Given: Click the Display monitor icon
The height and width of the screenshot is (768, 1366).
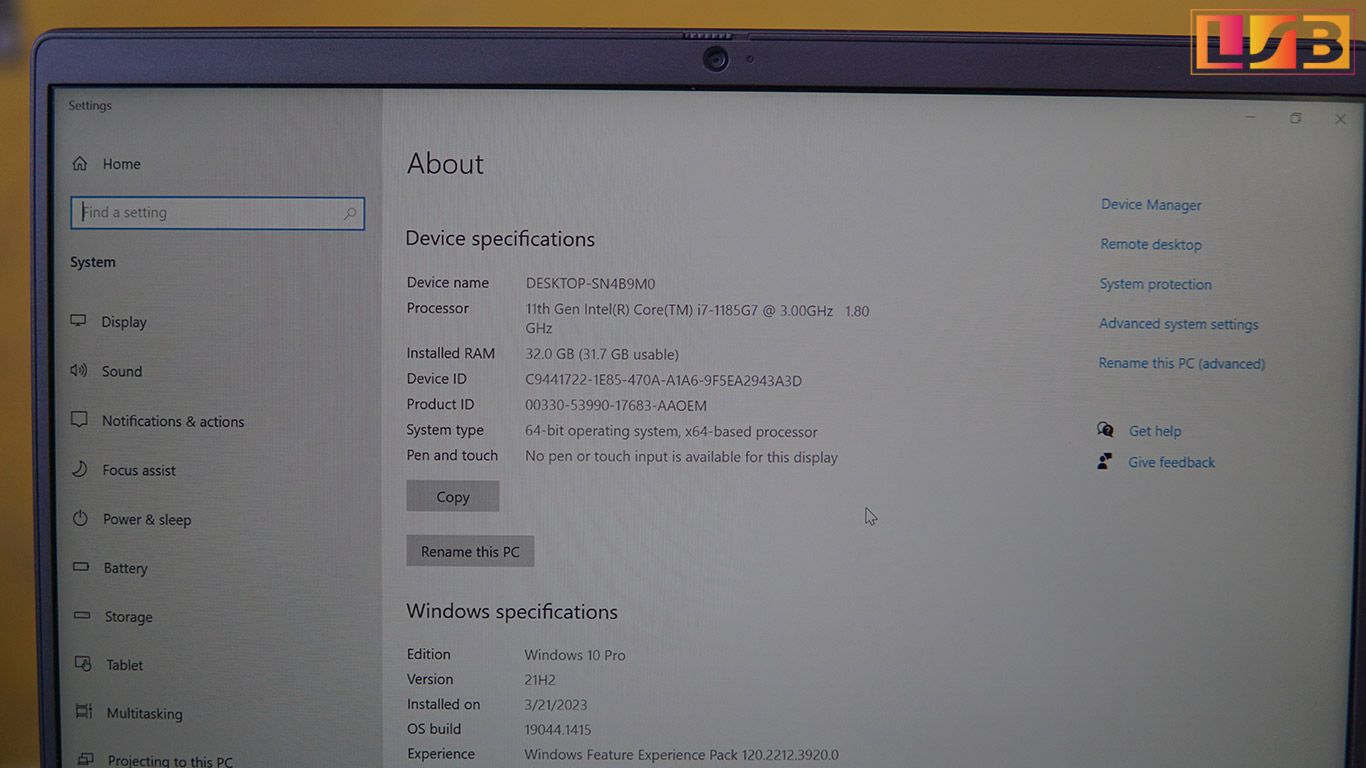Looking at the screenshot, I should (x=79, y=321).
